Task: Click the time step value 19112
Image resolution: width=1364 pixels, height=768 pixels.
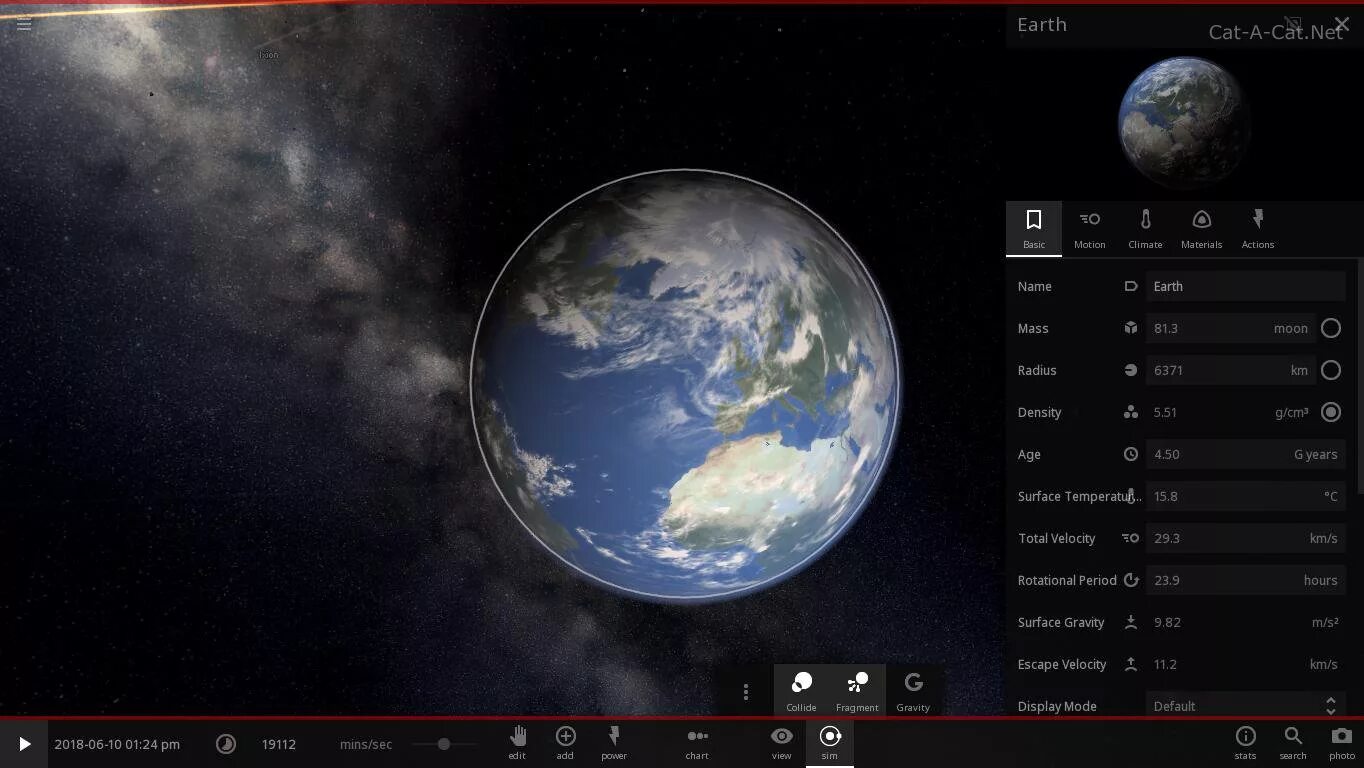Action: [279, 744]
